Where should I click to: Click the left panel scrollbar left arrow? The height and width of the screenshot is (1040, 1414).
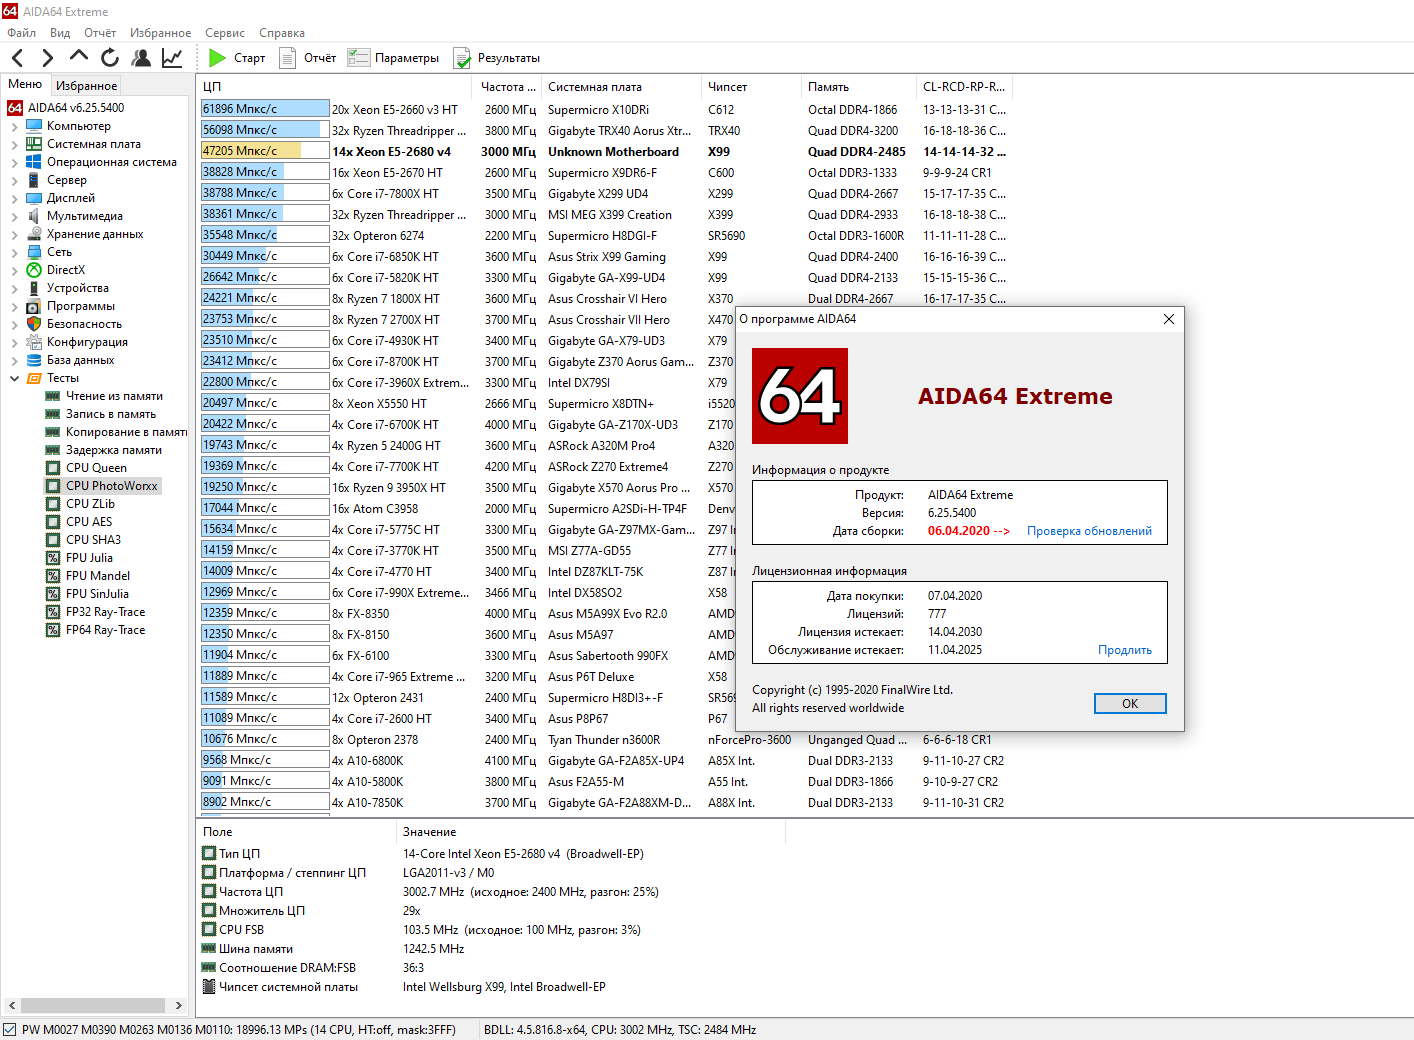click(11, 1005)
